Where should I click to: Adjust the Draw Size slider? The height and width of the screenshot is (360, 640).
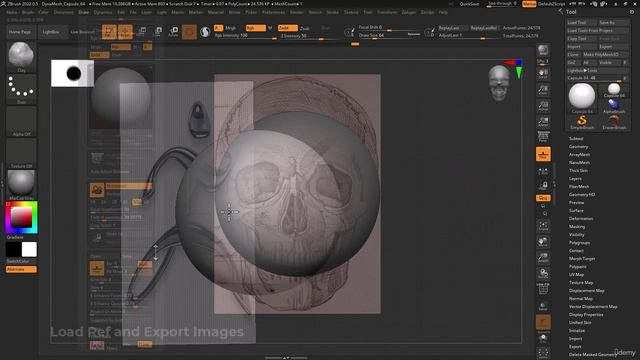coord(389,36)
